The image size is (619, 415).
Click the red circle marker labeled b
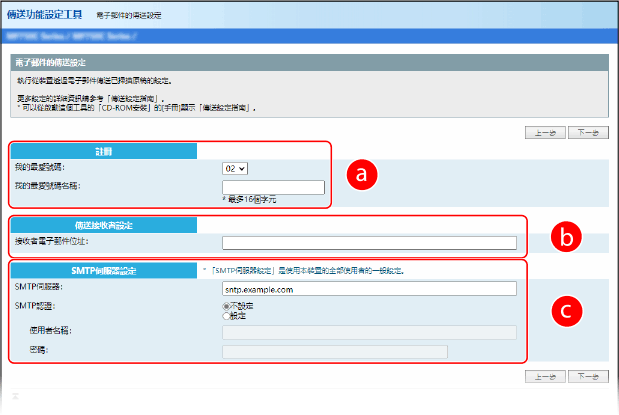[x=565, y=239]
